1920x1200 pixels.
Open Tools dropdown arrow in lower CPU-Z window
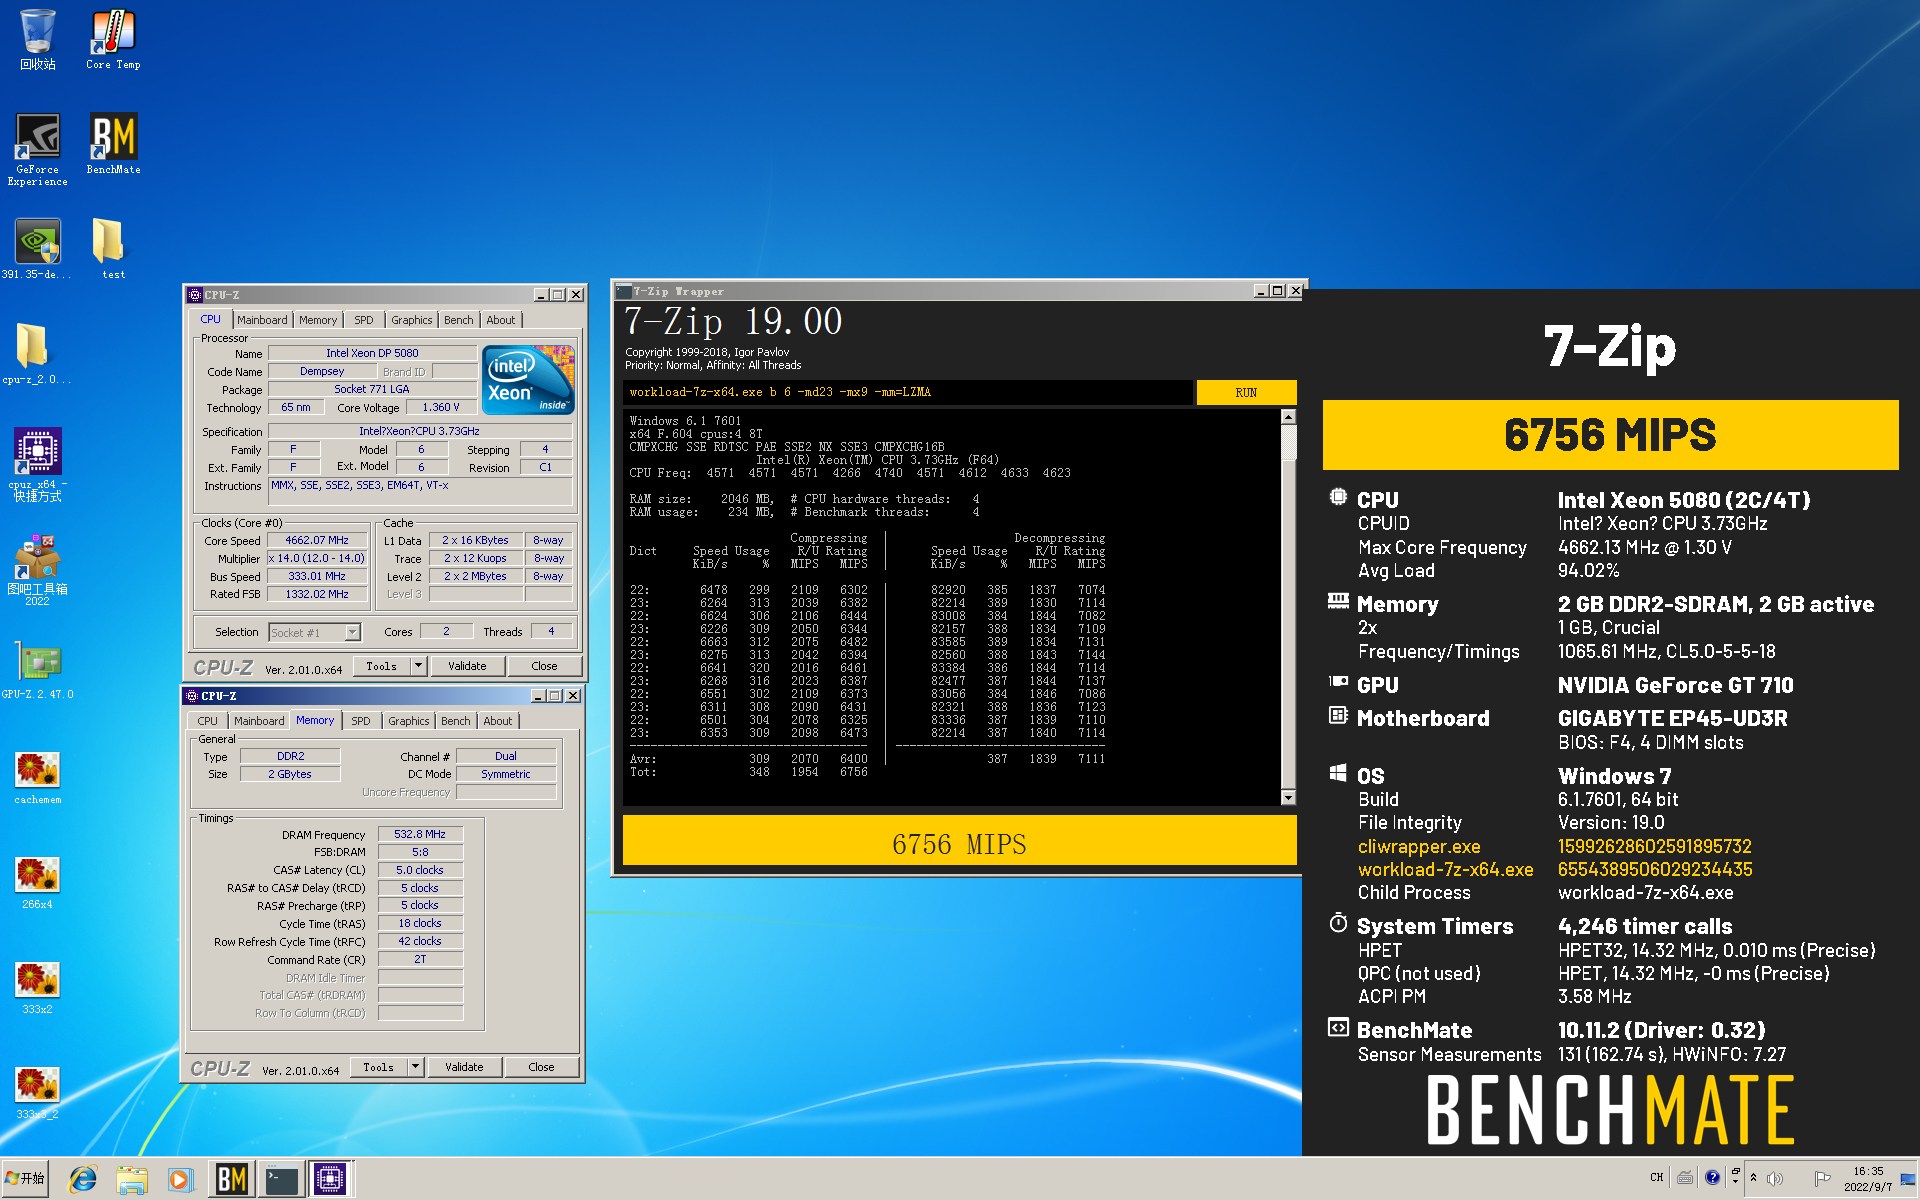coord(415,1067)
